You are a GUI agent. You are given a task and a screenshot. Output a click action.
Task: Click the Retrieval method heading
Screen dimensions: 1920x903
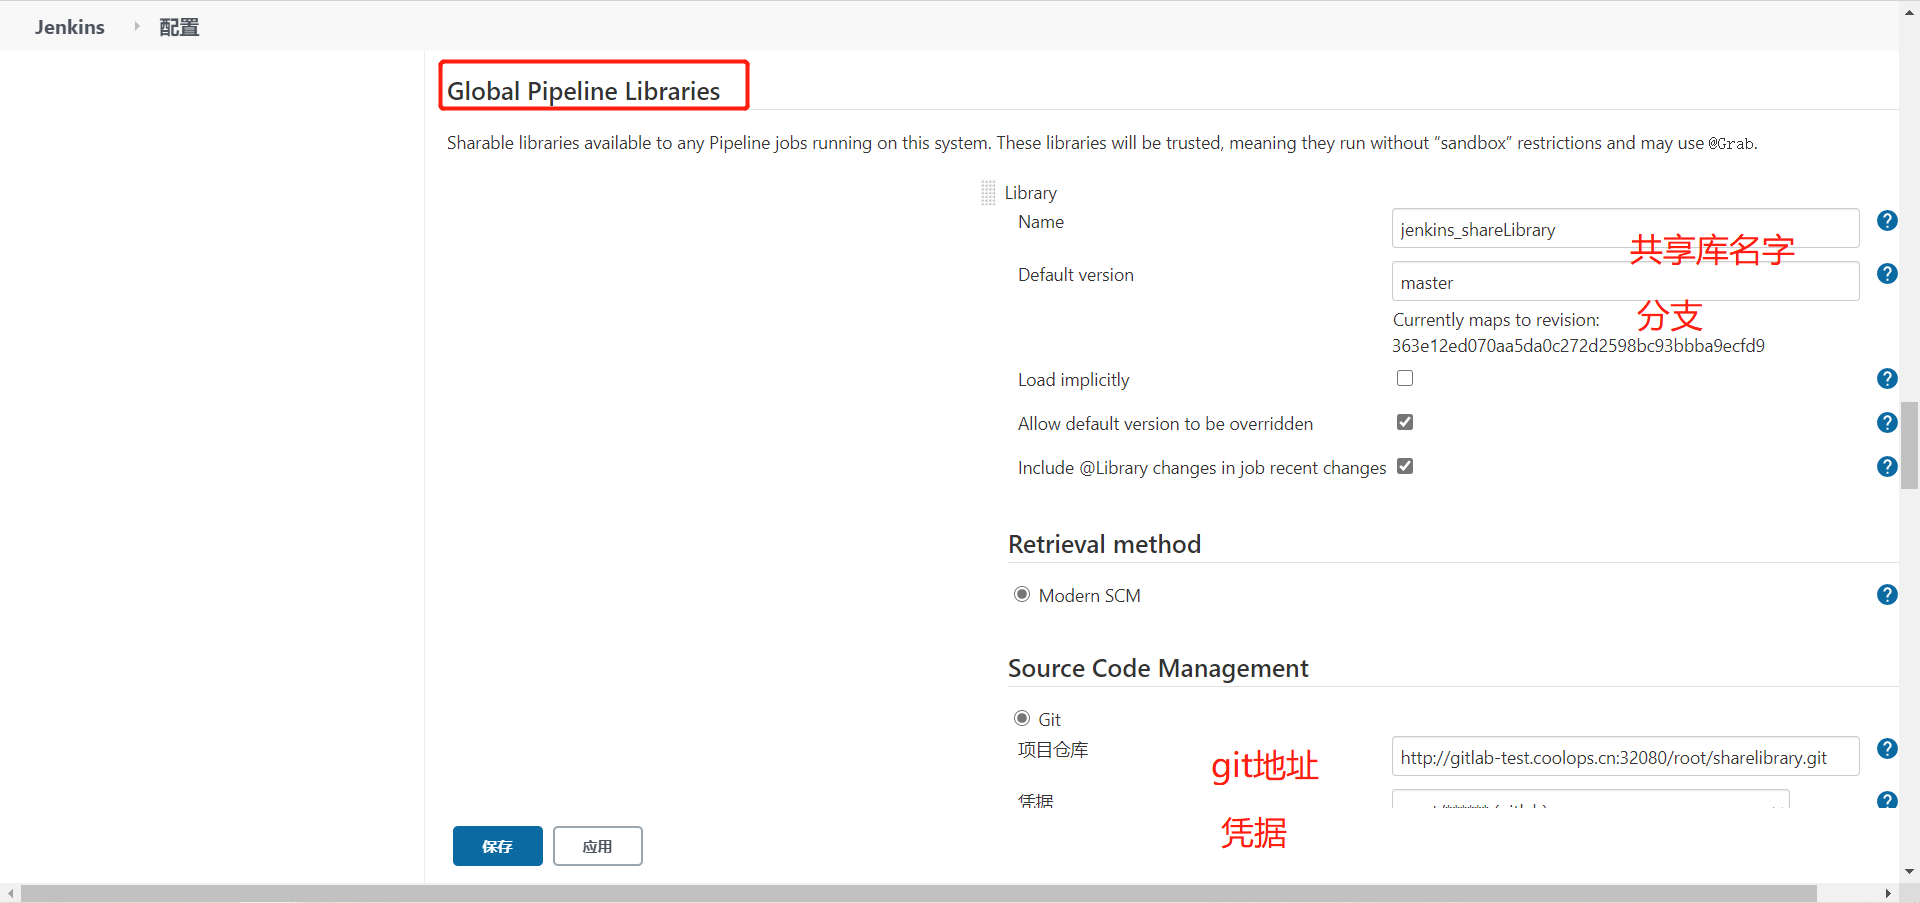click(x=1104, y=544)
